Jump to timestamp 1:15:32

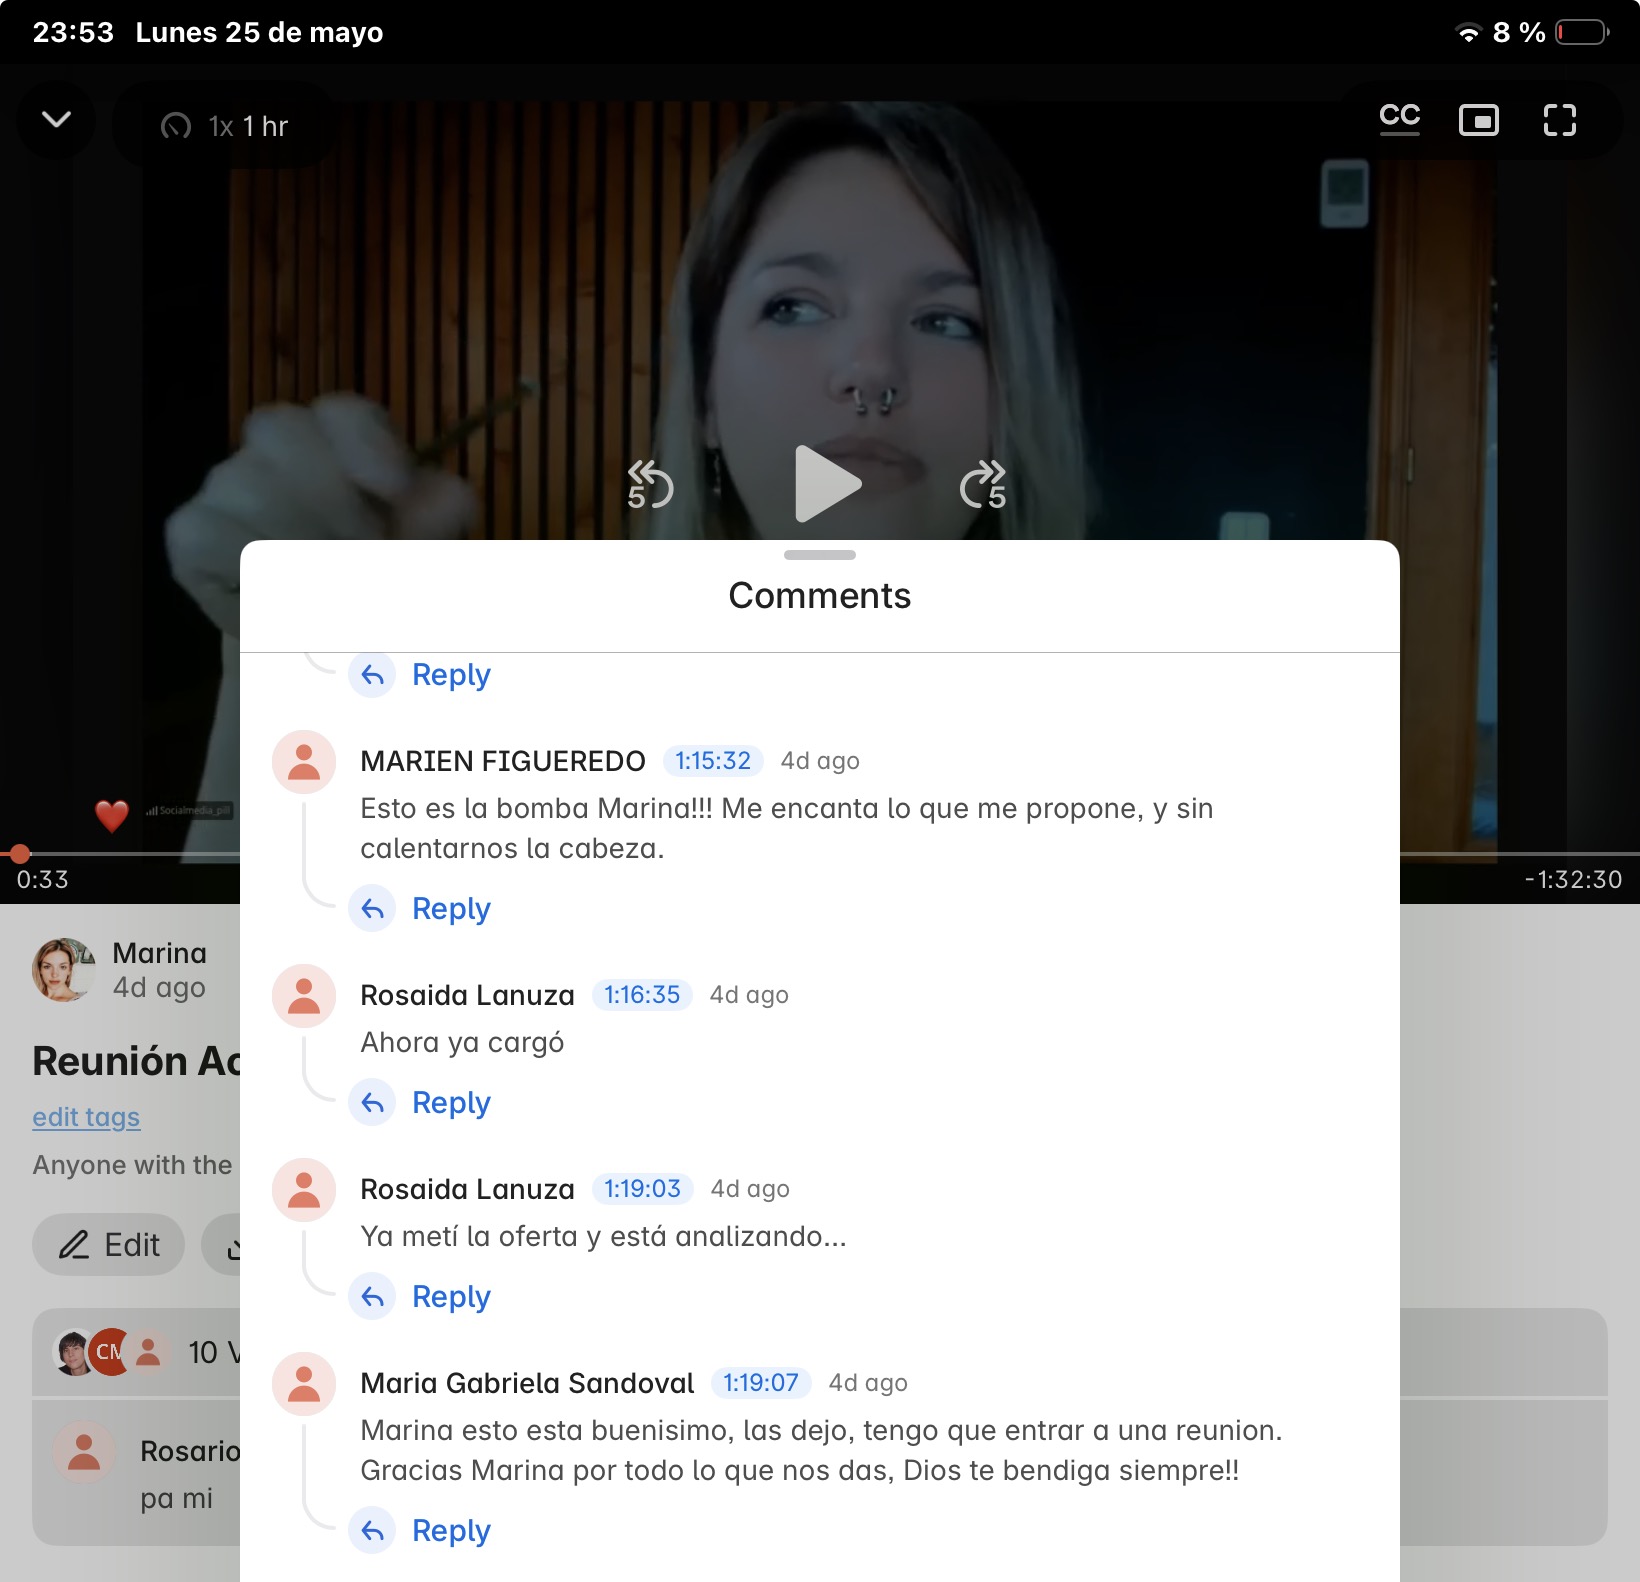[713, 761]
